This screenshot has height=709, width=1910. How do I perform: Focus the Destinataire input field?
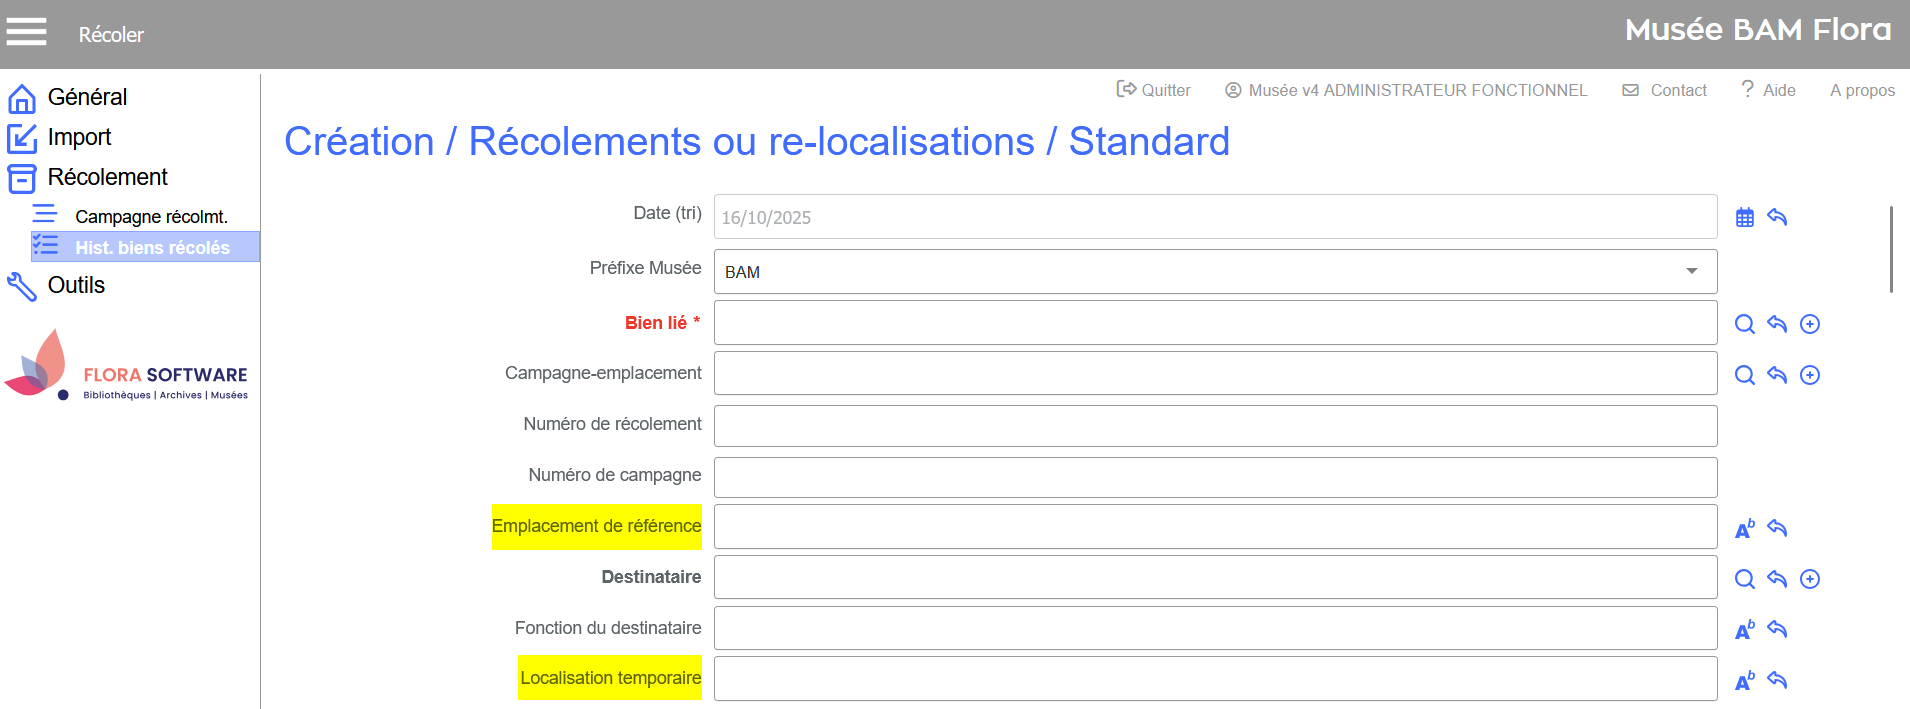click(1215, 578)
